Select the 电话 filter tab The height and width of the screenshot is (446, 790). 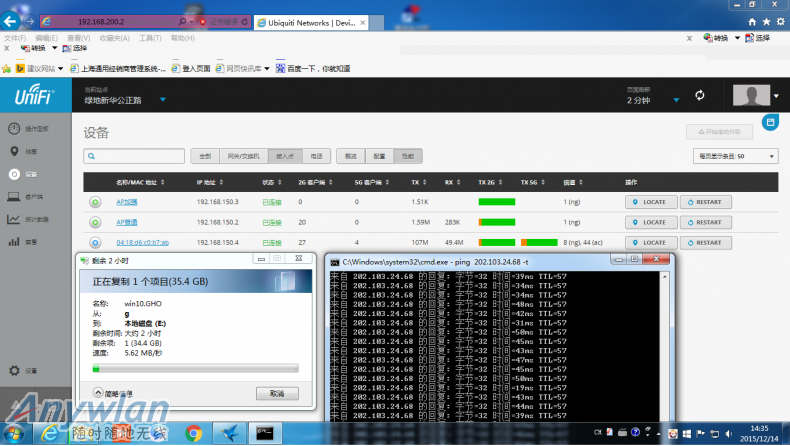tap(316, 156)
